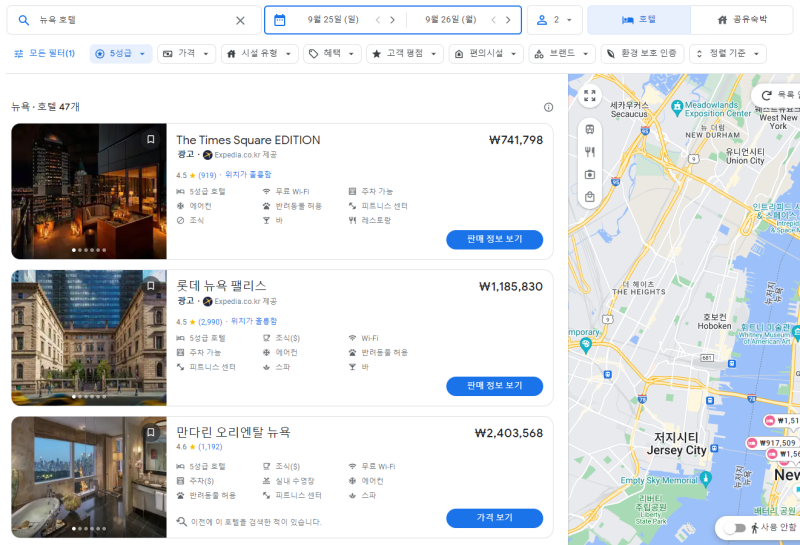View 롯데 뉴욕 팰리스 2,990 reviews
This screenshot has height=545, width=800.
tap(210, 322)
